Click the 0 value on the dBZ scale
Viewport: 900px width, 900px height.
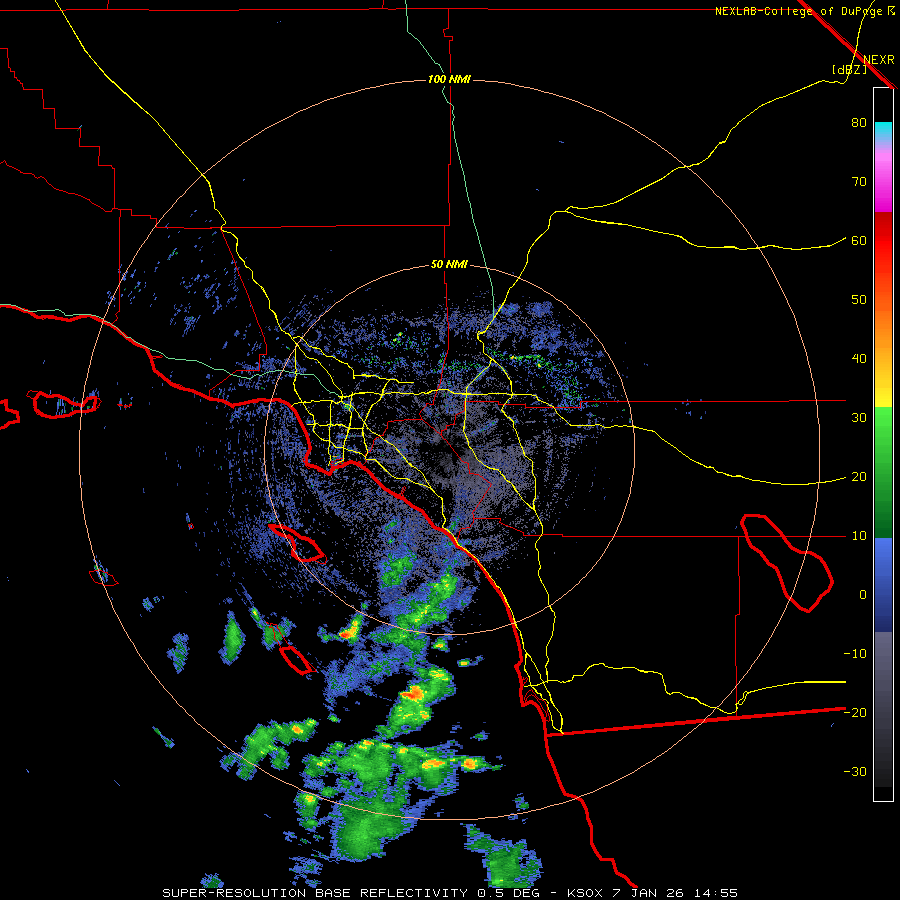[x=863, y=595]
